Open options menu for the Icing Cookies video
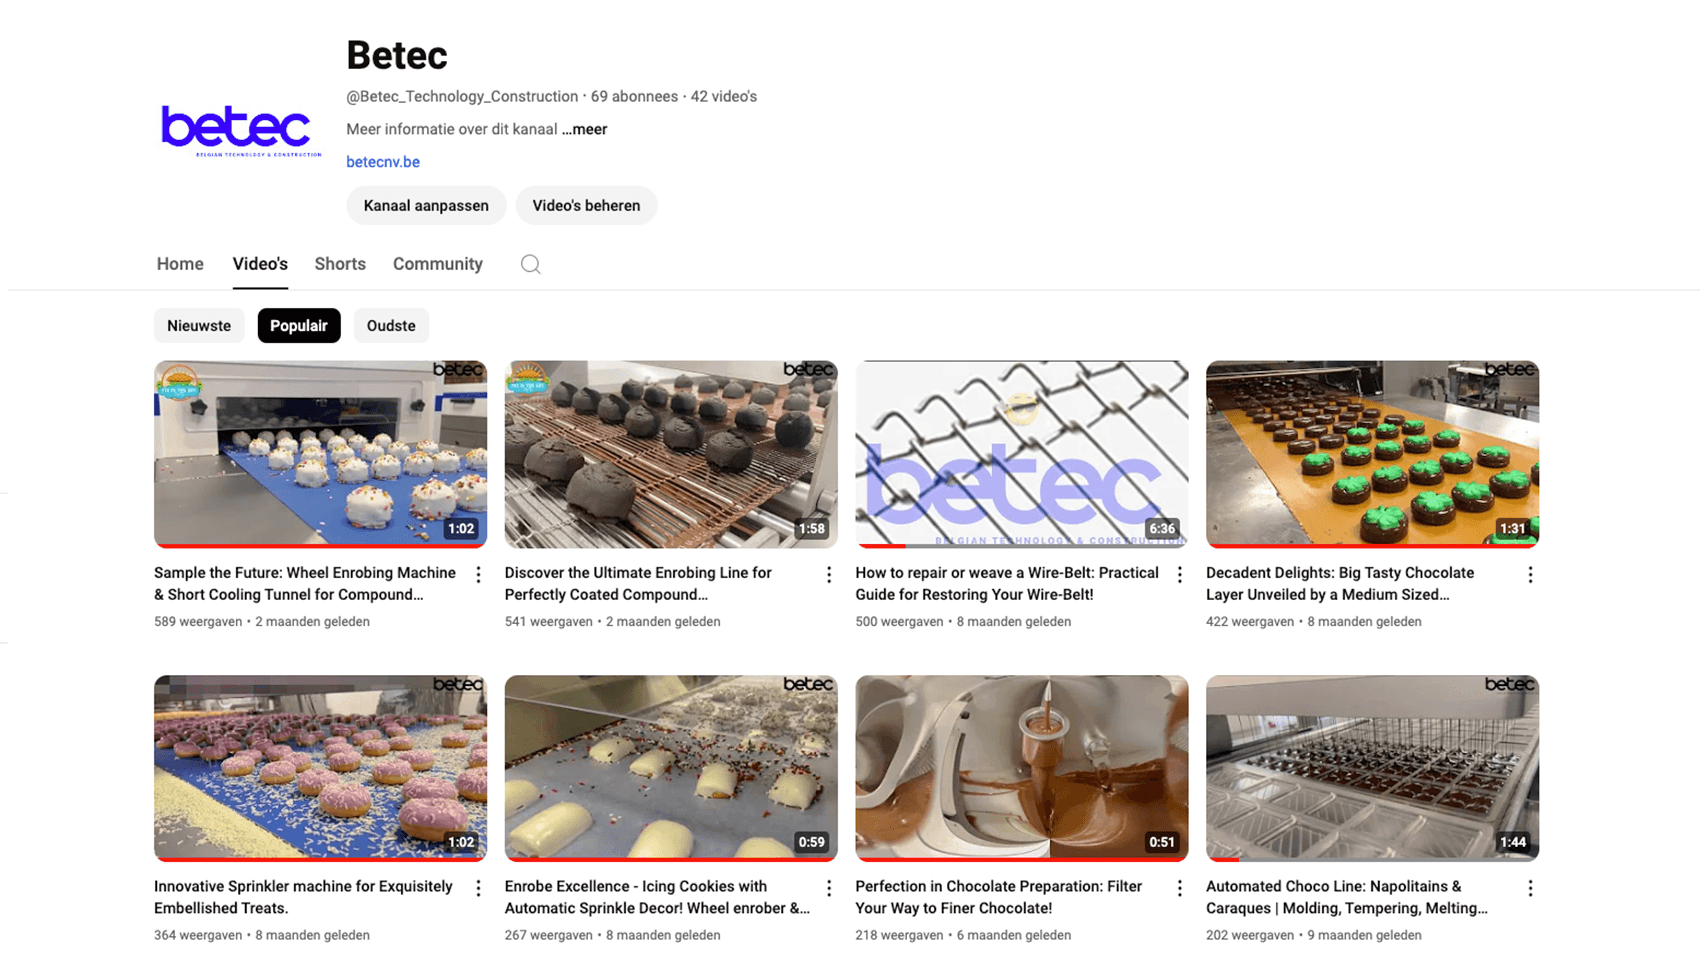Image resolution: width=1700 pixels, height=968 pixels. click(828, 887)
